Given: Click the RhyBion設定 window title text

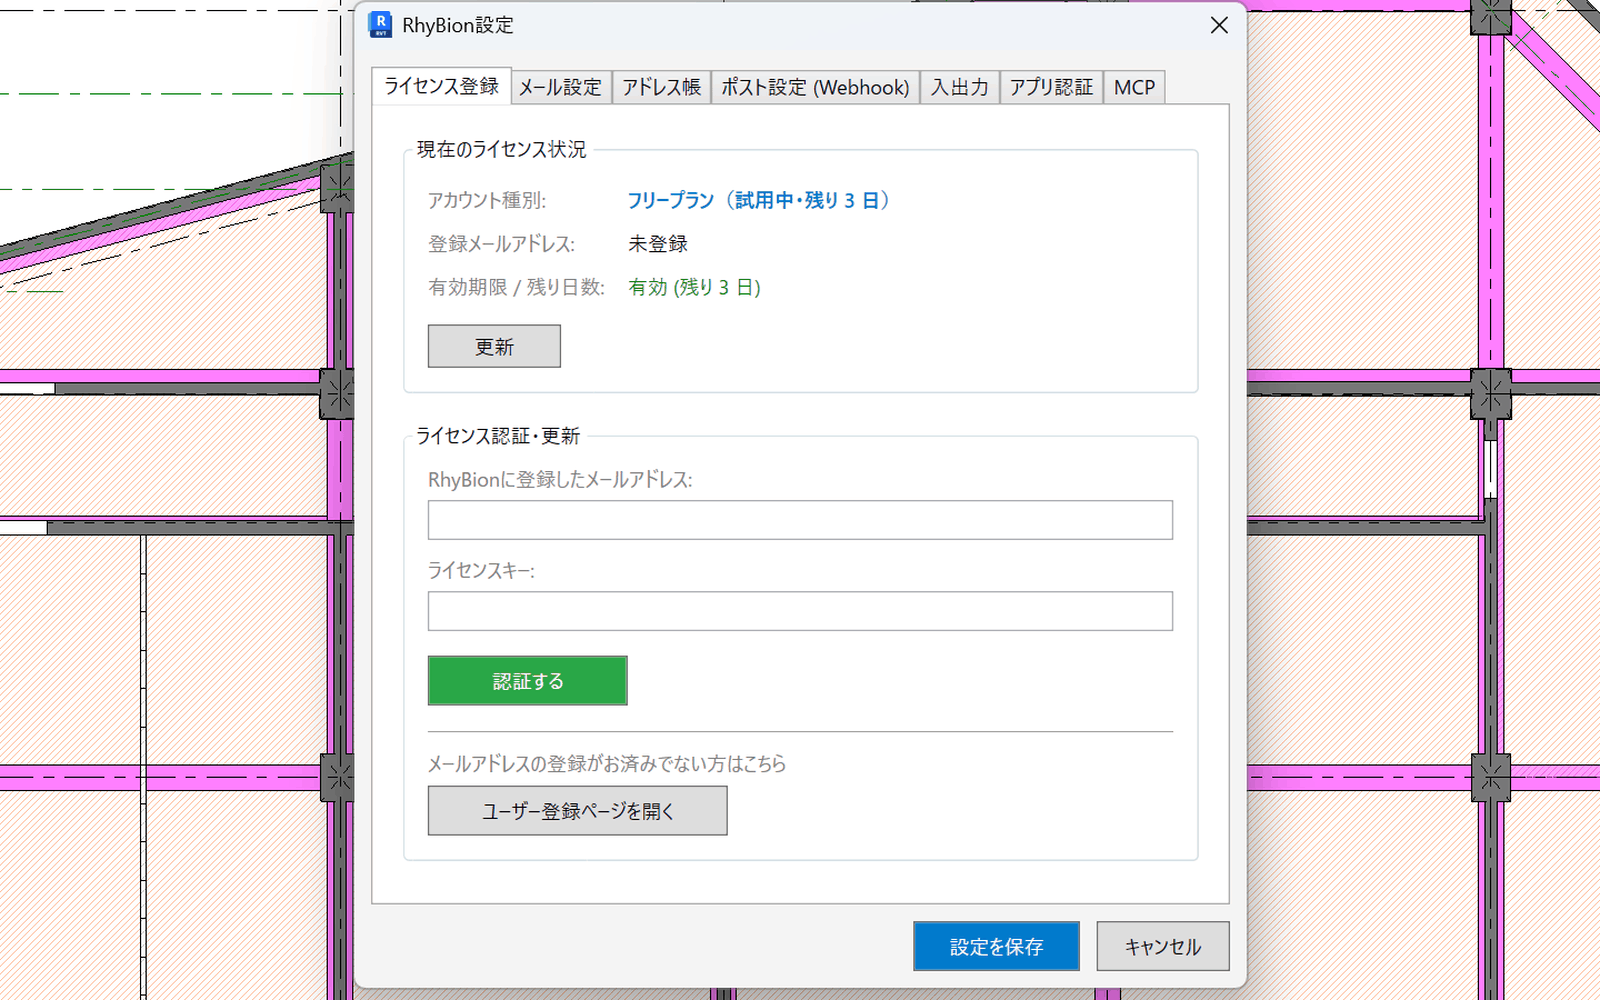Looking at the screenshot, I should point(458,25).
